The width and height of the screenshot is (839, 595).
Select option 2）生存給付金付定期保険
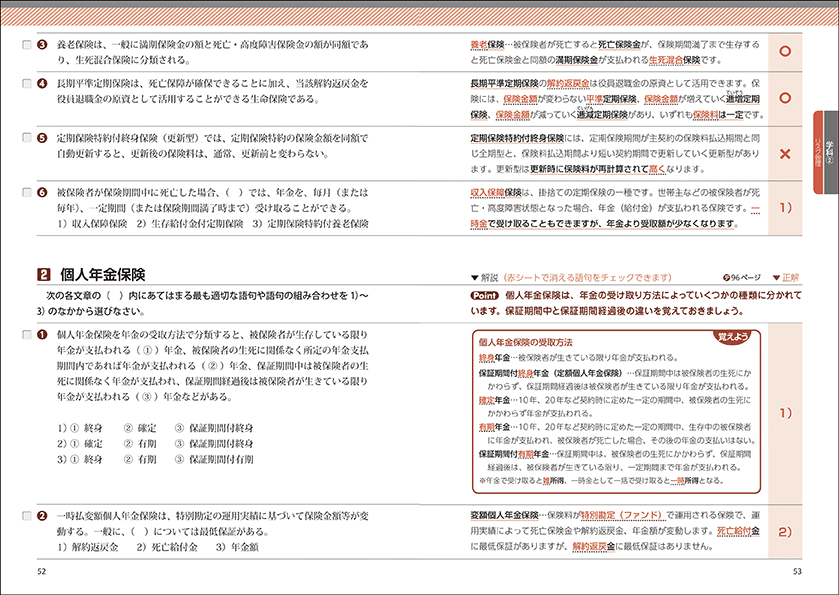[189, 224]
